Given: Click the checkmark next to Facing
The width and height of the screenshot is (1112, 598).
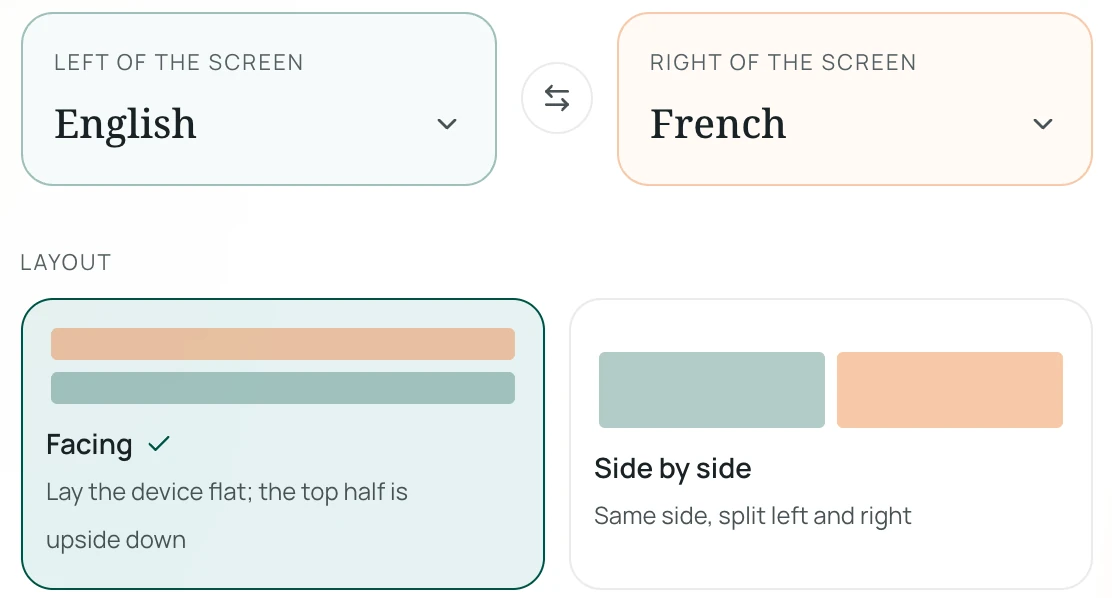Looking at the screenshot, I should tap(159, 444).
